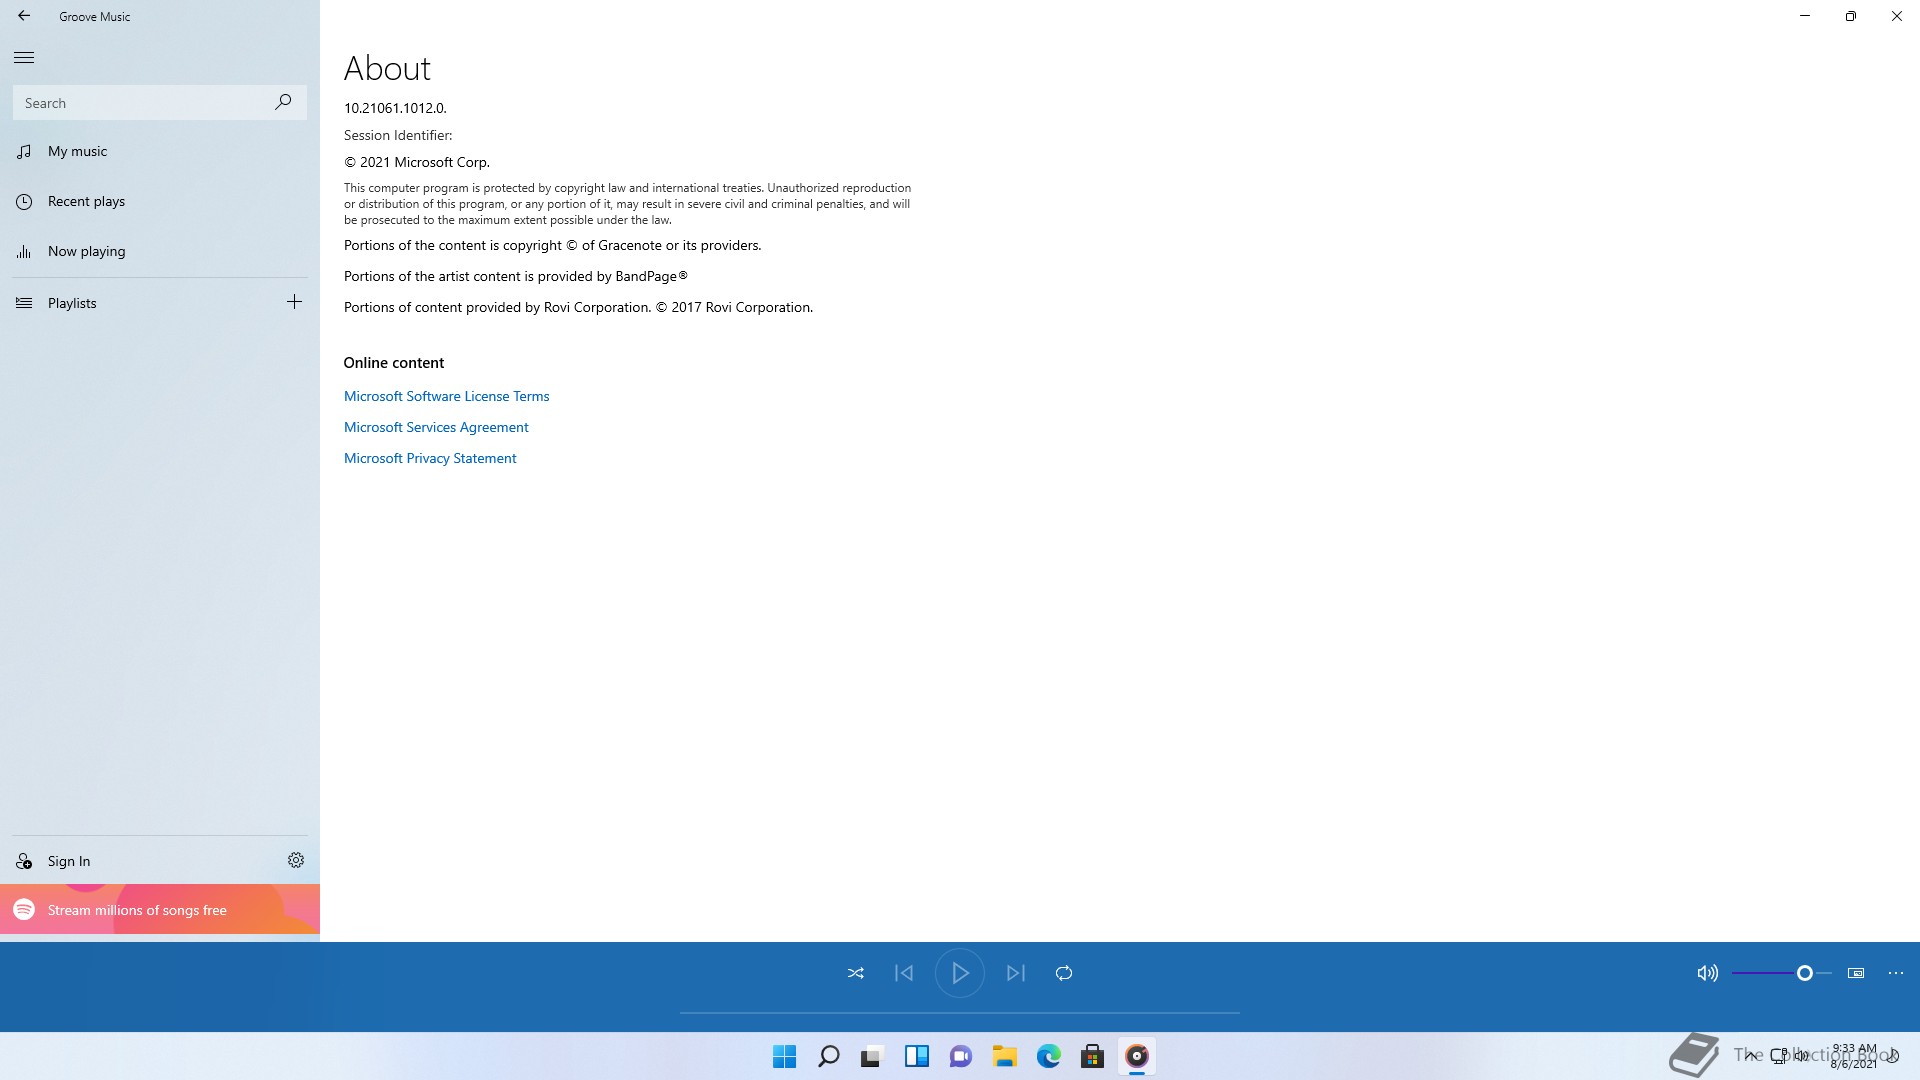Open My music section
Image resolution: width=1920 pixels, height=1080 pixels.
pos(160,151)
